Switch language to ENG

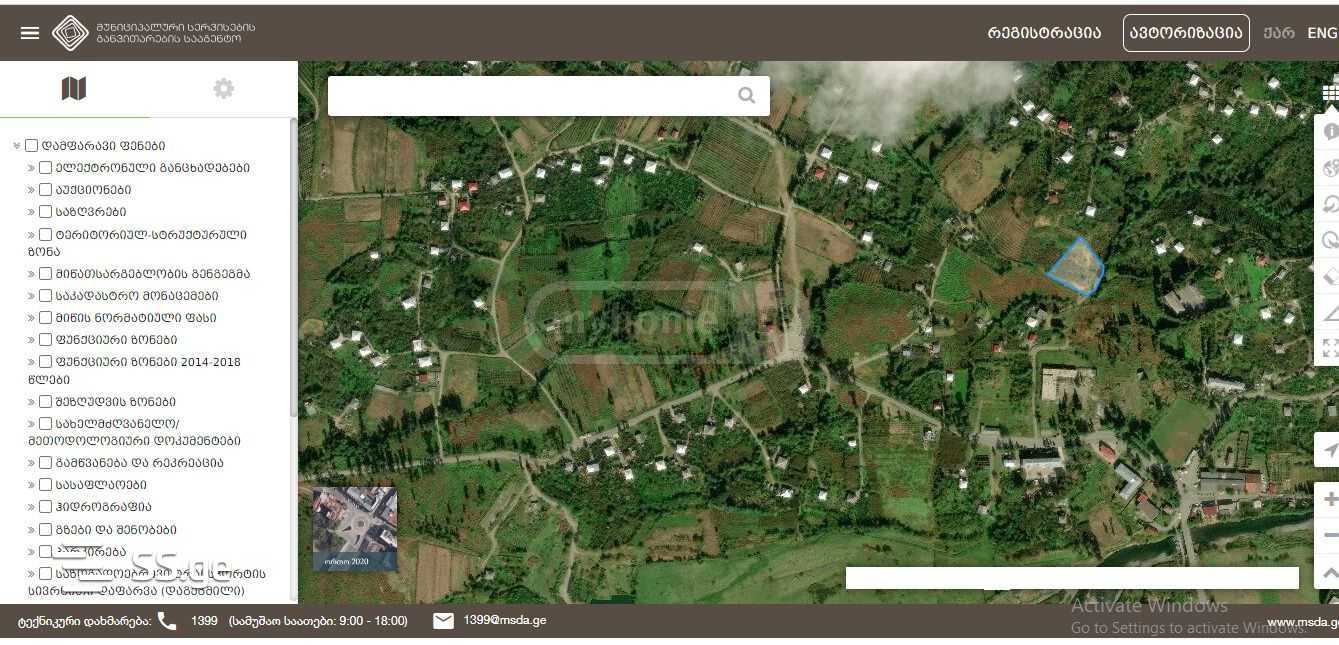pos(1321,33)
